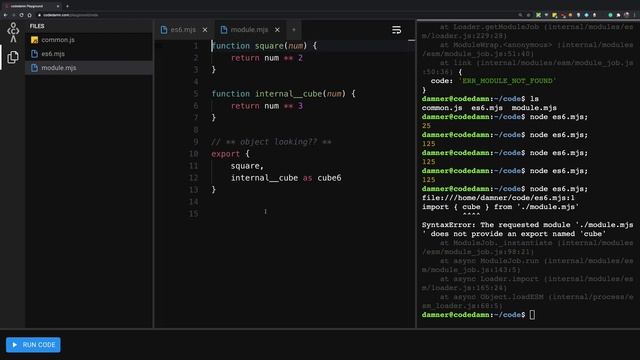This screenshot has width=640, height=360.
Task: Click the codedamn logo in the sidebar
Action: tap(13, 32)
